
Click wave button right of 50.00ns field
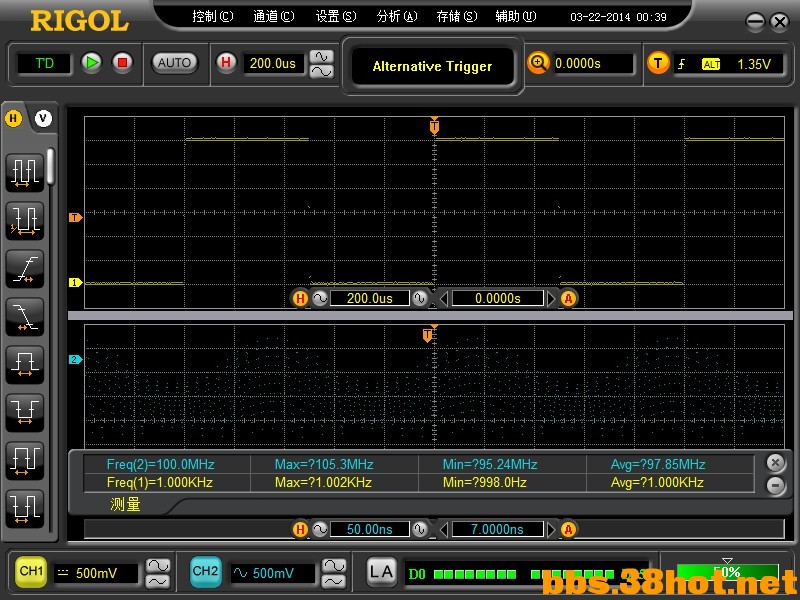(x=420, y=530)
